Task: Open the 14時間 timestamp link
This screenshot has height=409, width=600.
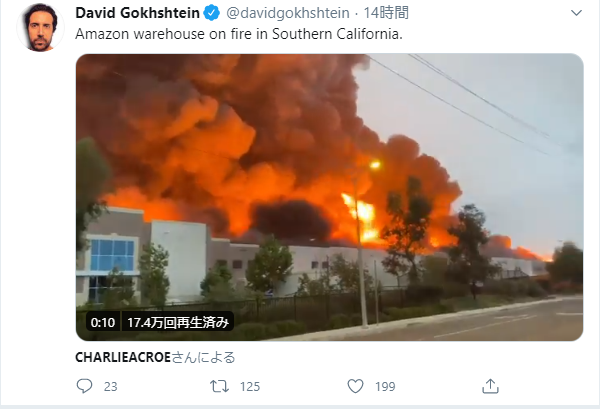Action: (x=386, y=13)
